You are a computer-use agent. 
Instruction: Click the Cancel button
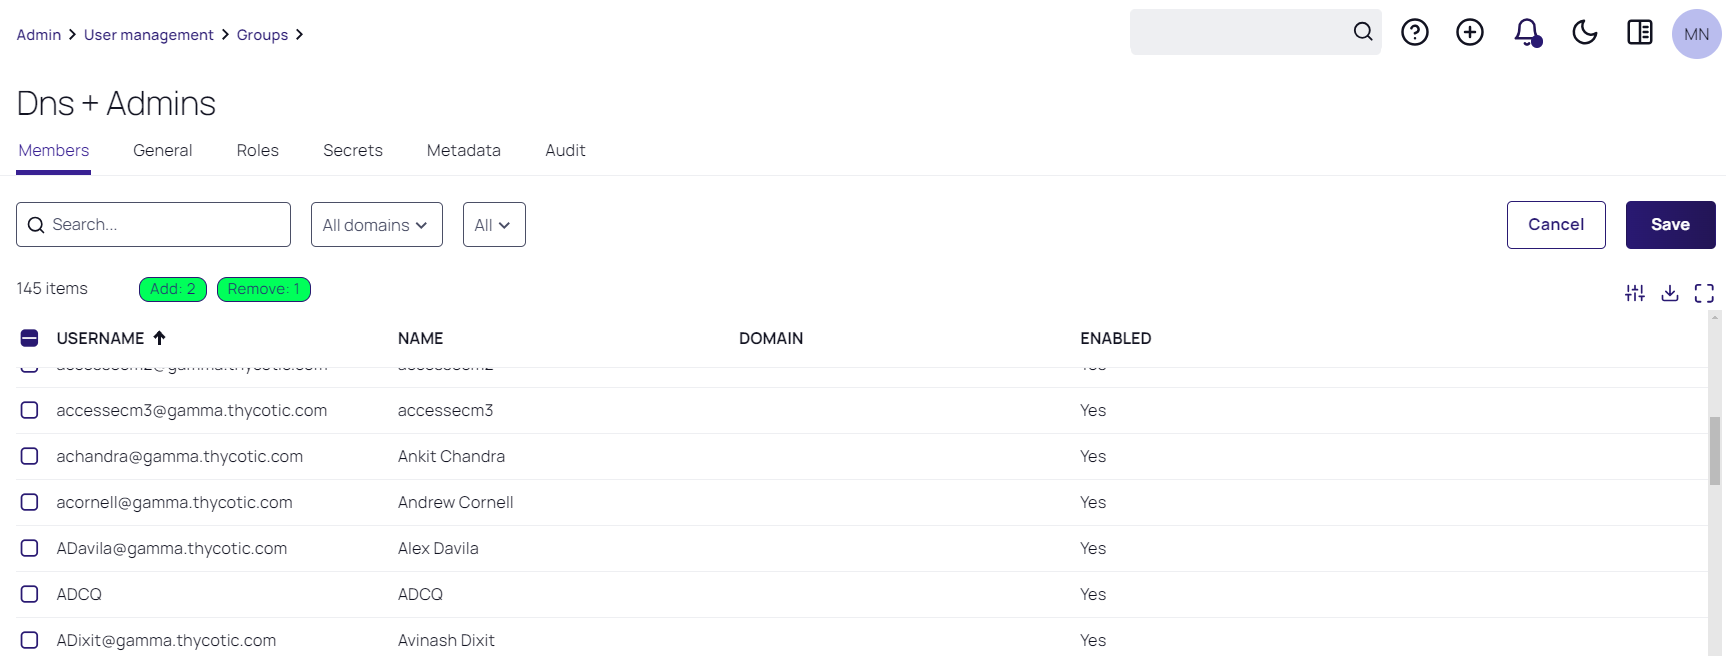click(x=1556, y=225)
